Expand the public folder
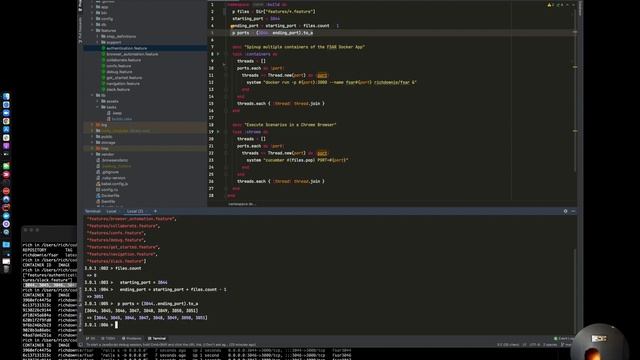The height and width of the screenshot is (360, 640). (93, 137)
